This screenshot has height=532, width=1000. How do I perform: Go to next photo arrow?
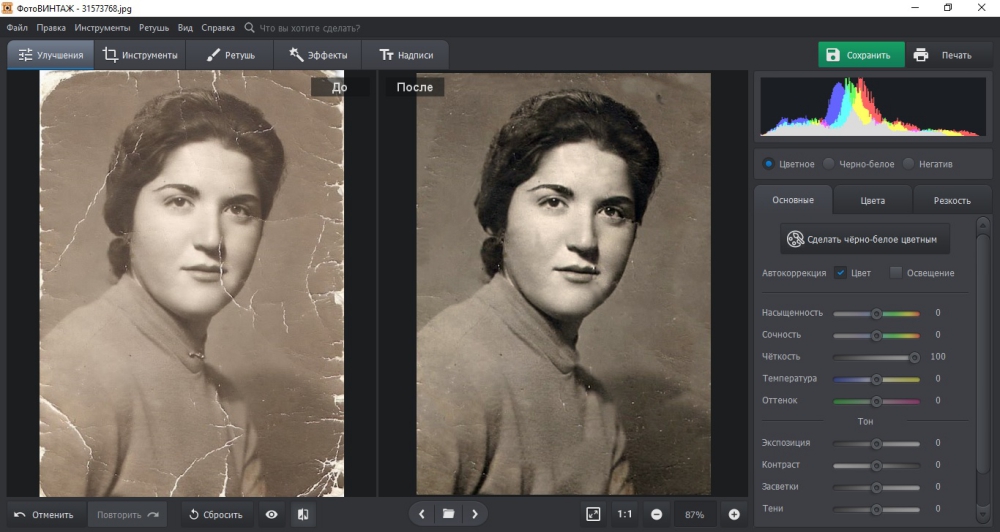coord(475,514)
